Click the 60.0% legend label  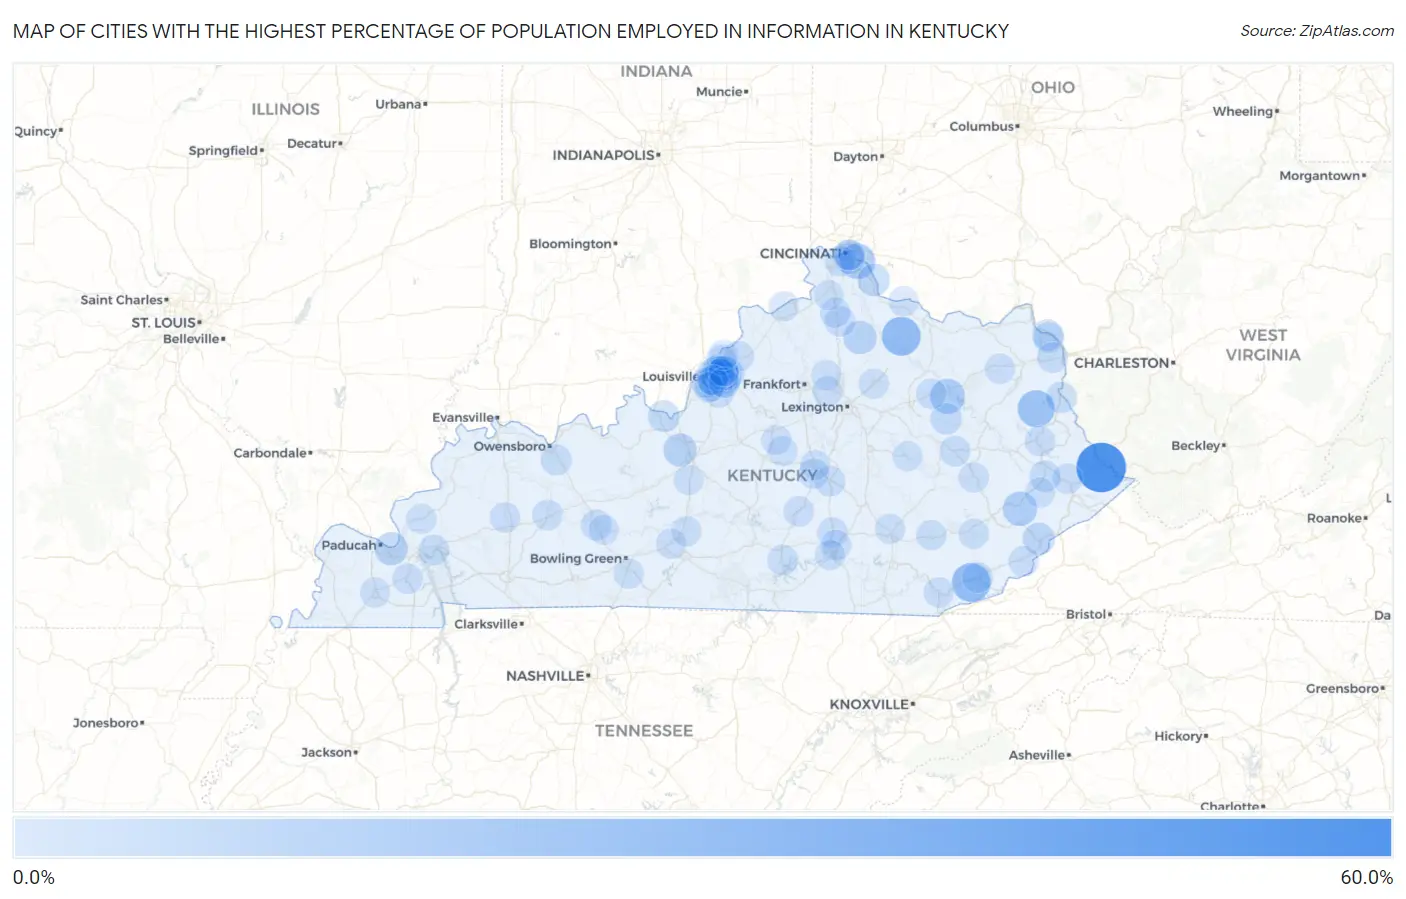[1366, 877]
